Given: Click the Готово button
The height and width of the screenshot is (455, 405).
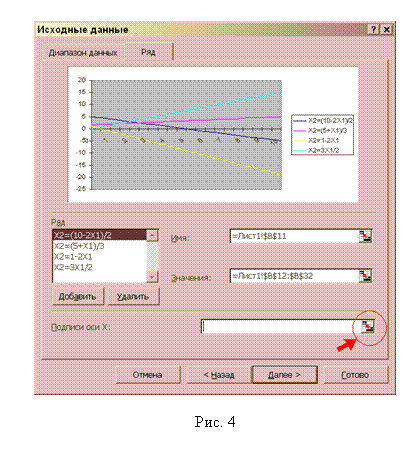Looking at the screenshot, I should coord(355,375).
